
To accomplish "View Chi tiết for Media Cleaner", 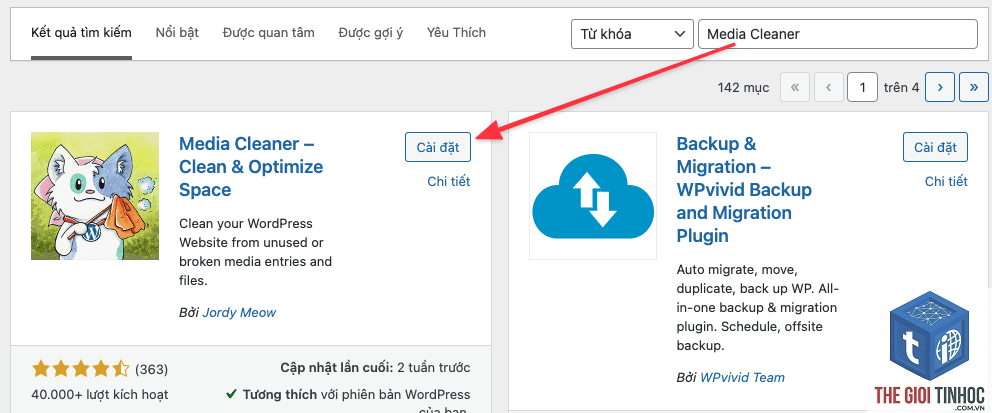I will tap(449, 182).
